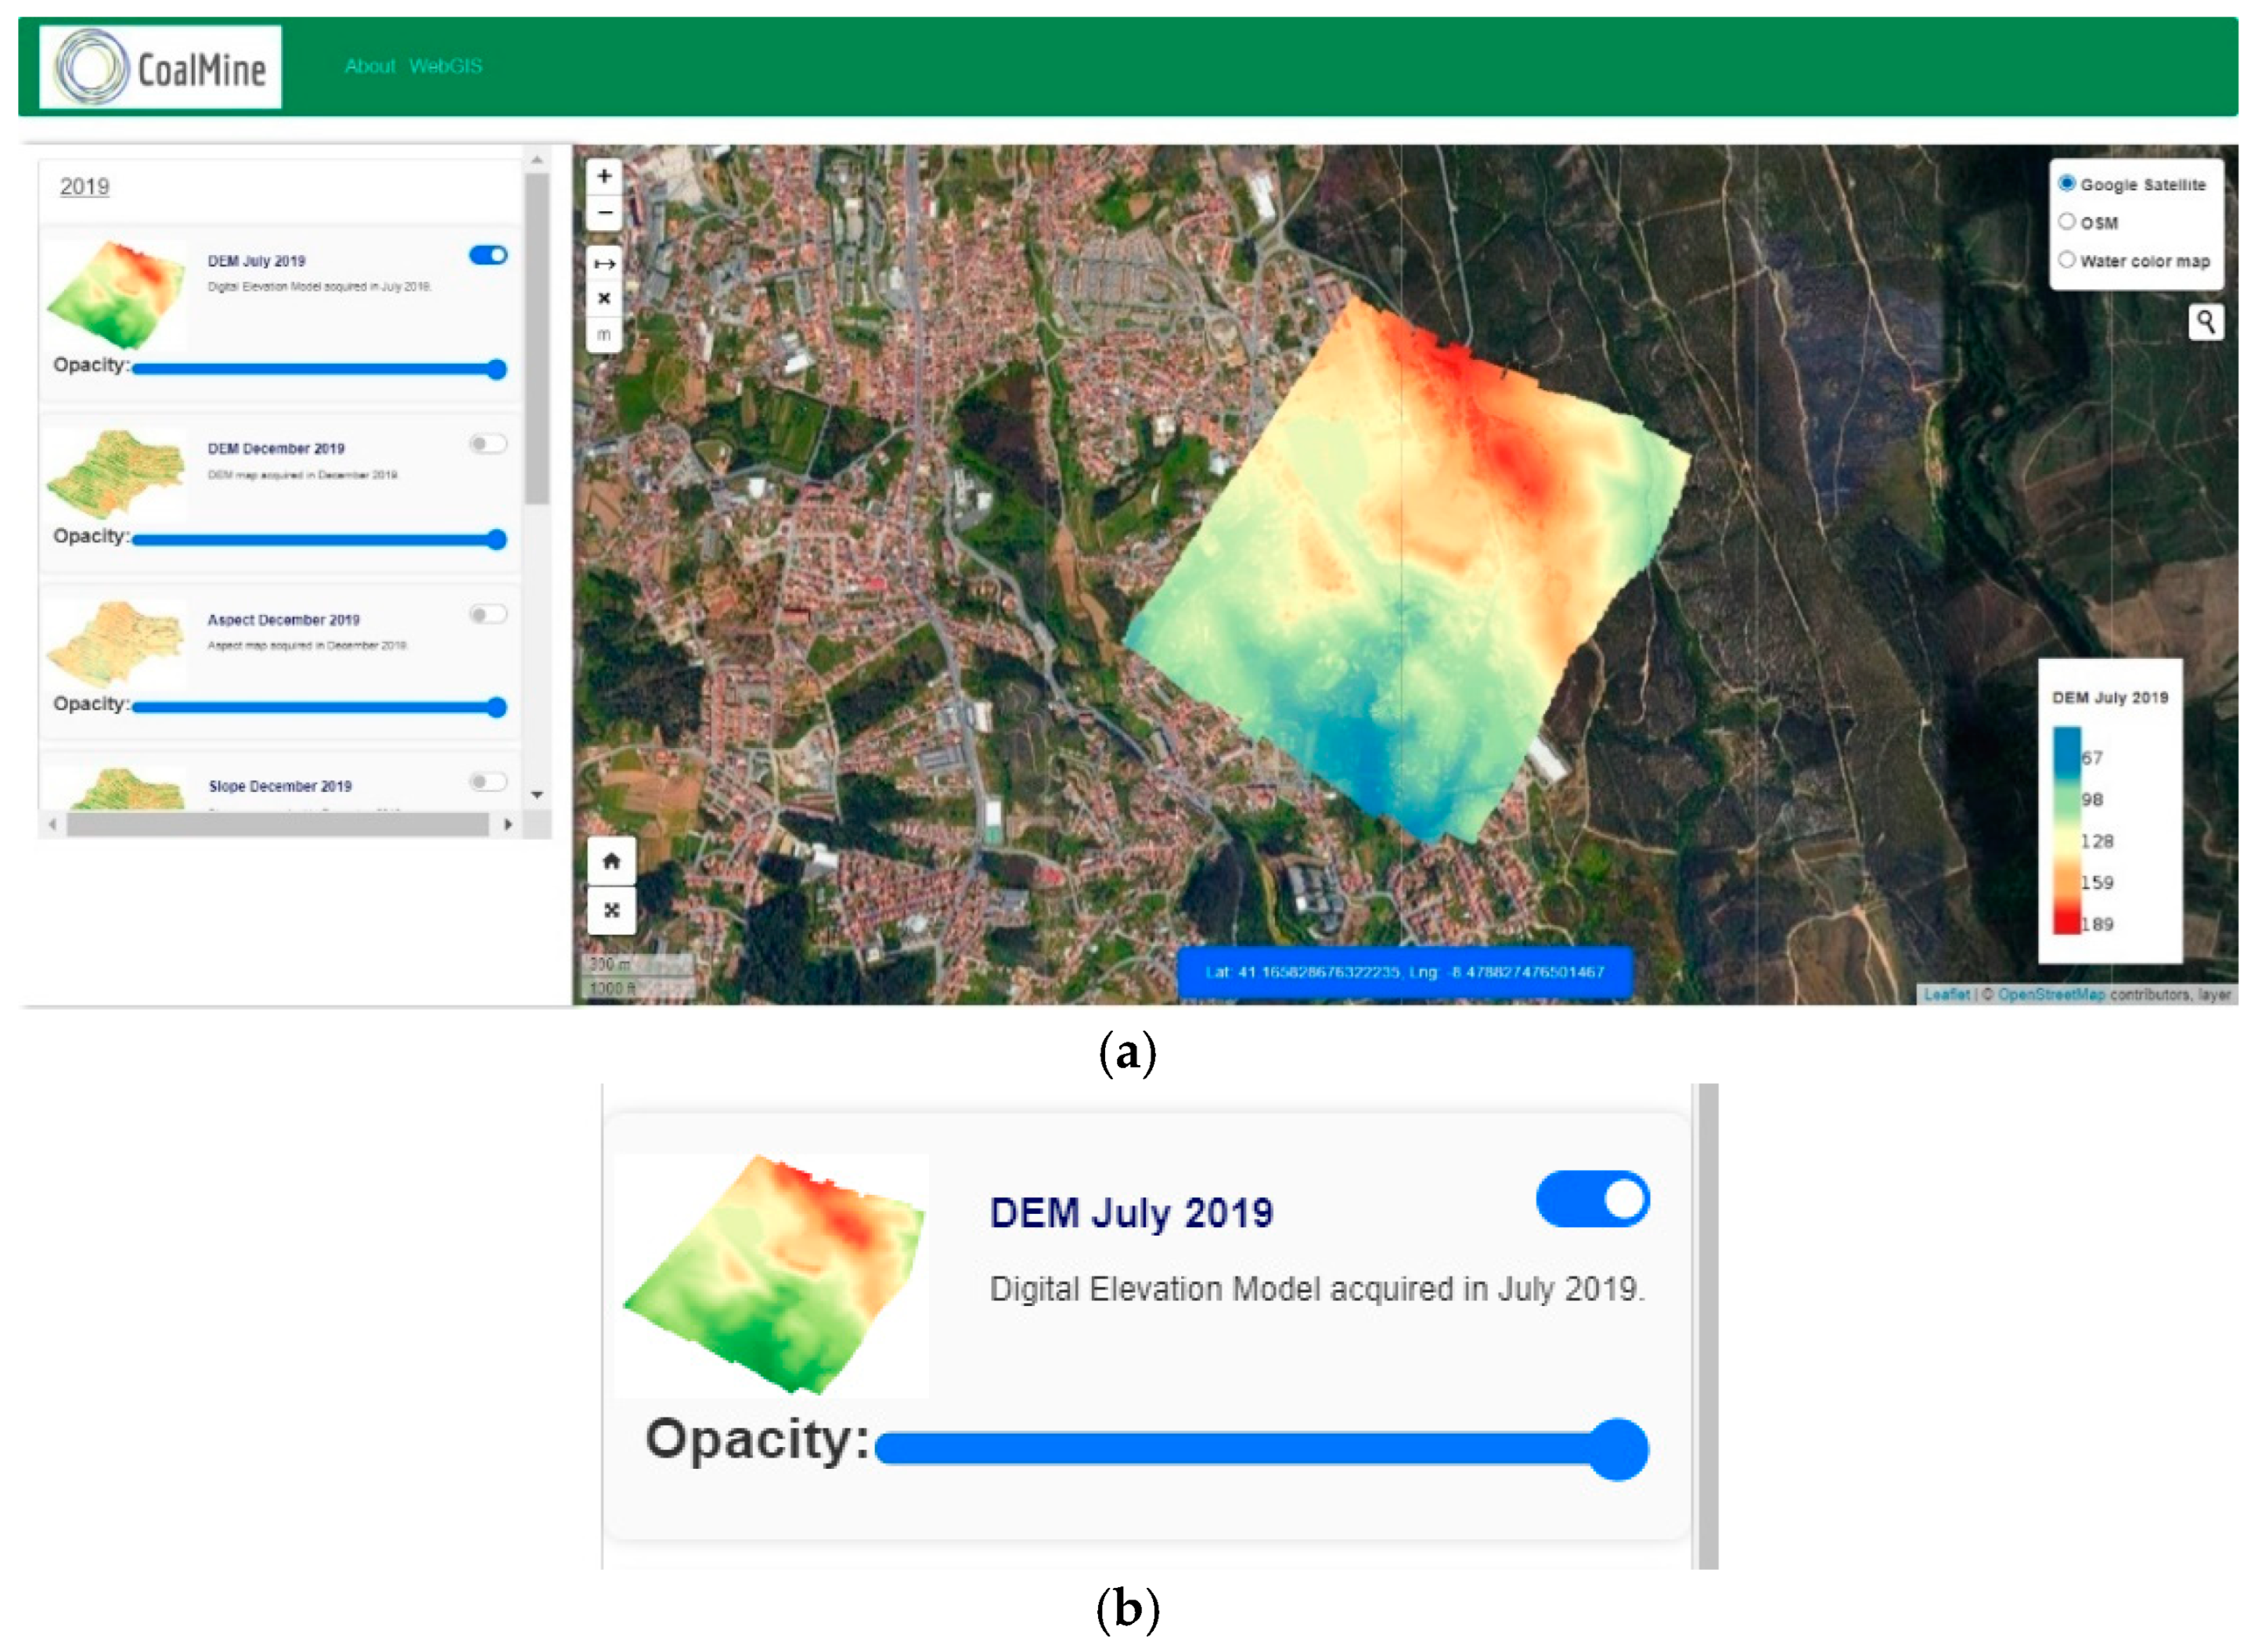Expand the 2019 layer group heading
Viewport: 2258px width, 1652px height.
[x=84, y=187]
